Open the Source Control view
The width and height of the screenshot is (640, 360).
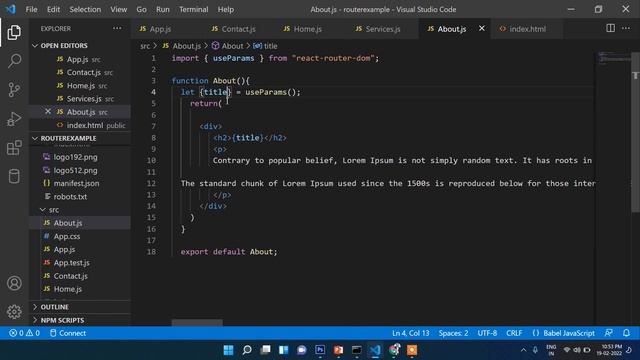click(14, 90)
